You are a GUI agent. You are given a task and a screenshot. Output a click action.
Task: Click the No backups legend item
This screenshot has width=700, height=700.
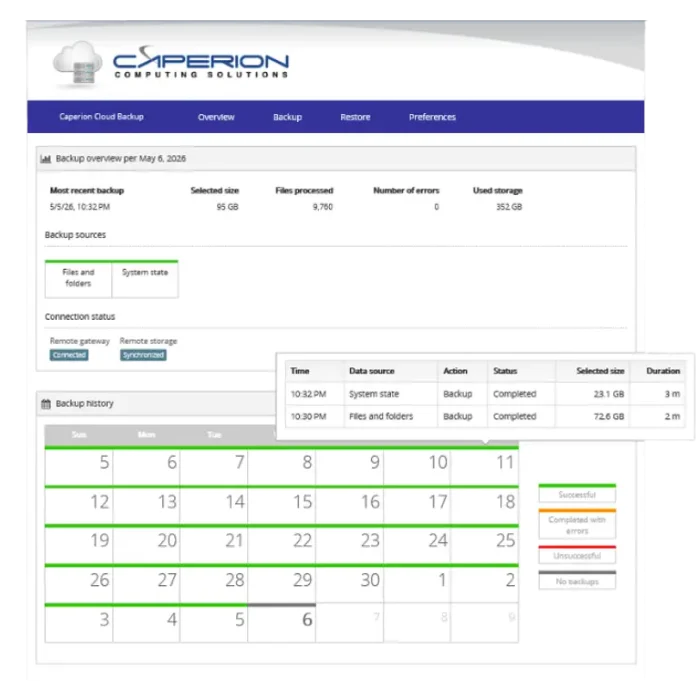coord(577,580)
